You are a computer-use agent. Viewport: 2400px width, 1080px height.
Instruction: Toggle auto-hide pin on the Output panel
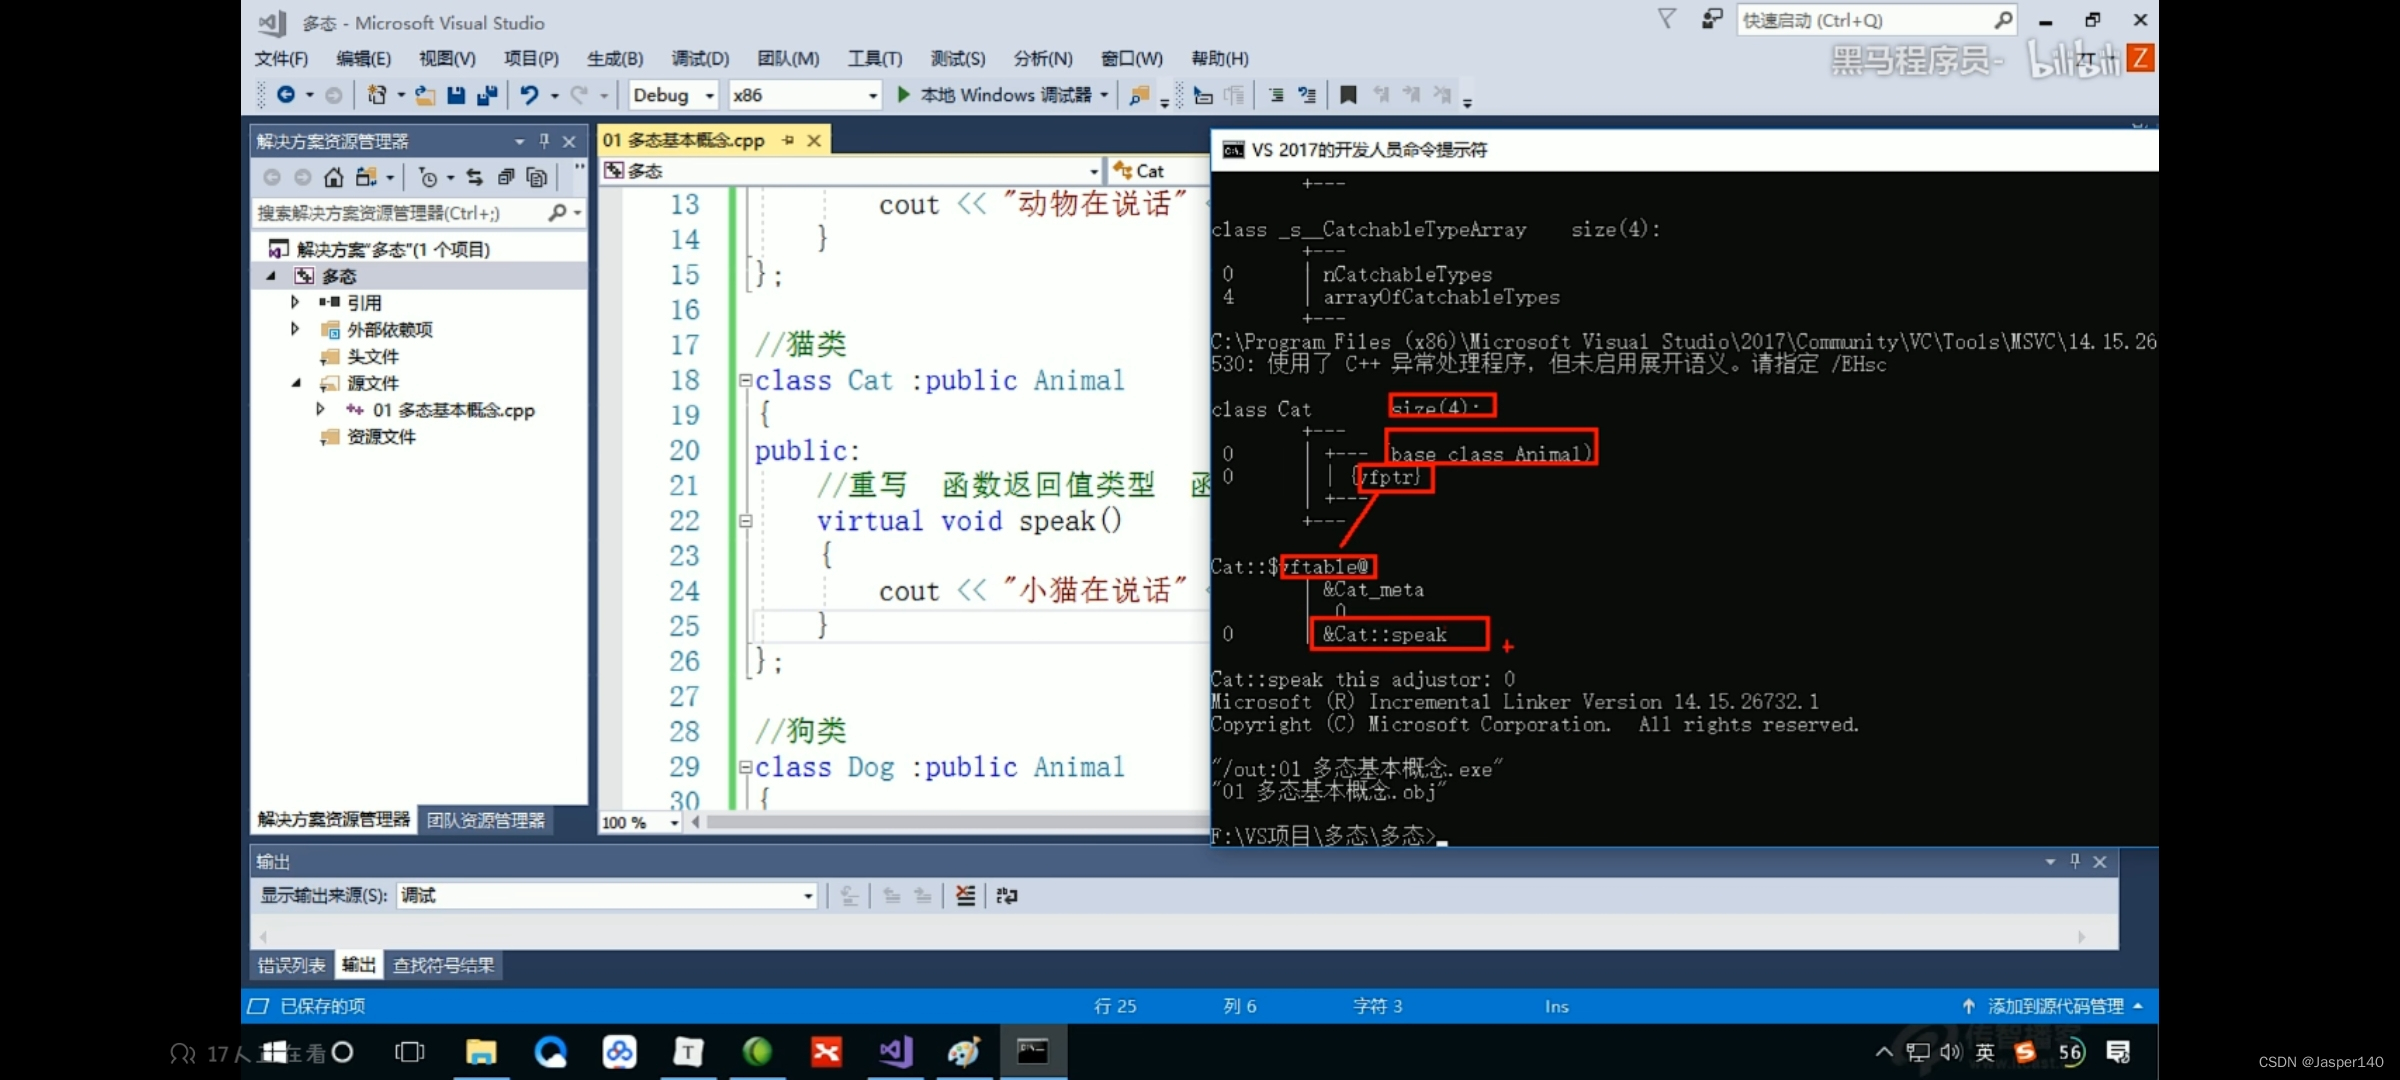(x=2074, y=861)
